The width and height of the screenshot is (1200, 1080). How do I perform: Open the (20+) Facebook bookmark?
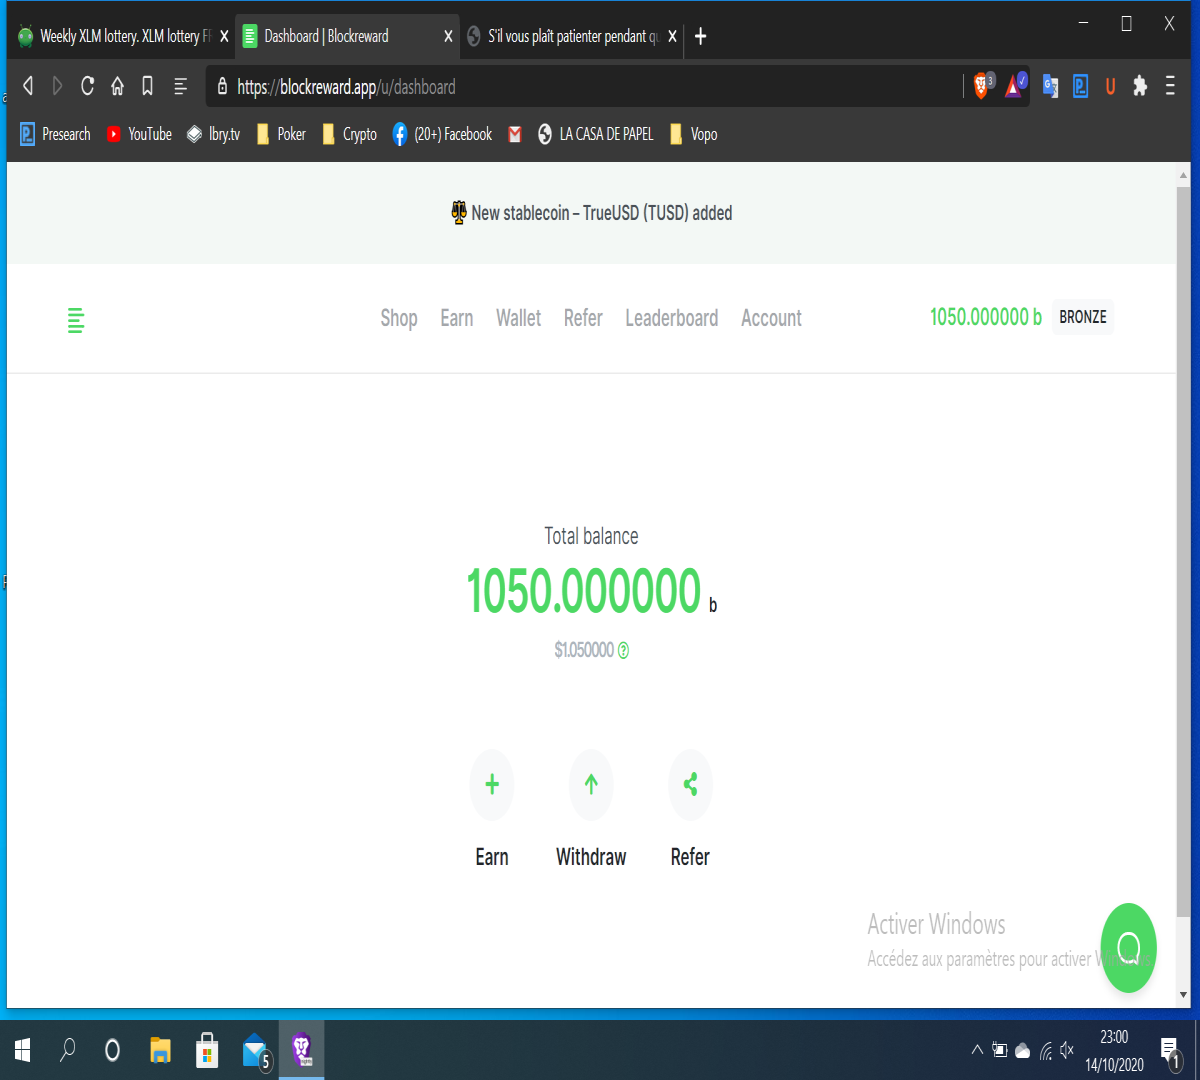[442, 134]
